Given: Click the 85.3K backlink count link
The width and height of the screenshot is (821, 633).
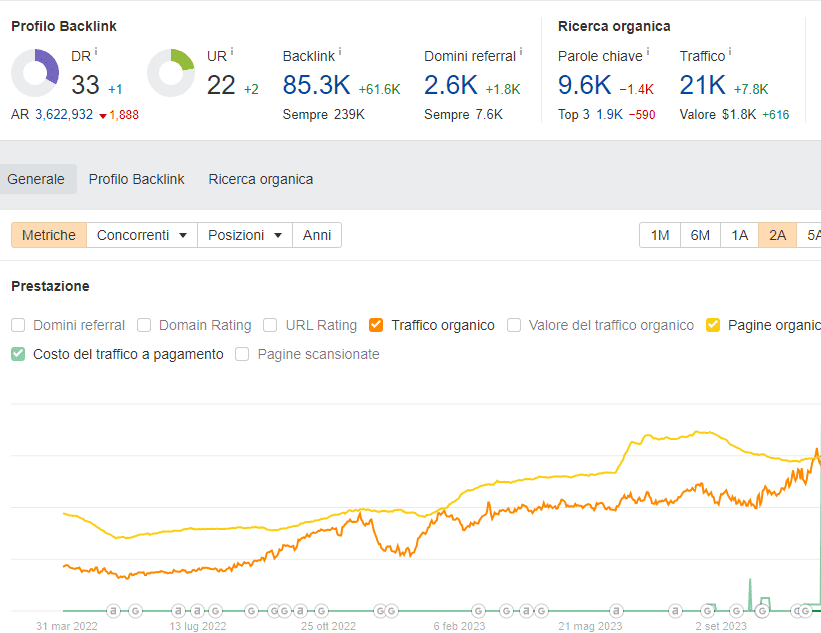Looking at the screenshot, I should click(x=317, y=85).
